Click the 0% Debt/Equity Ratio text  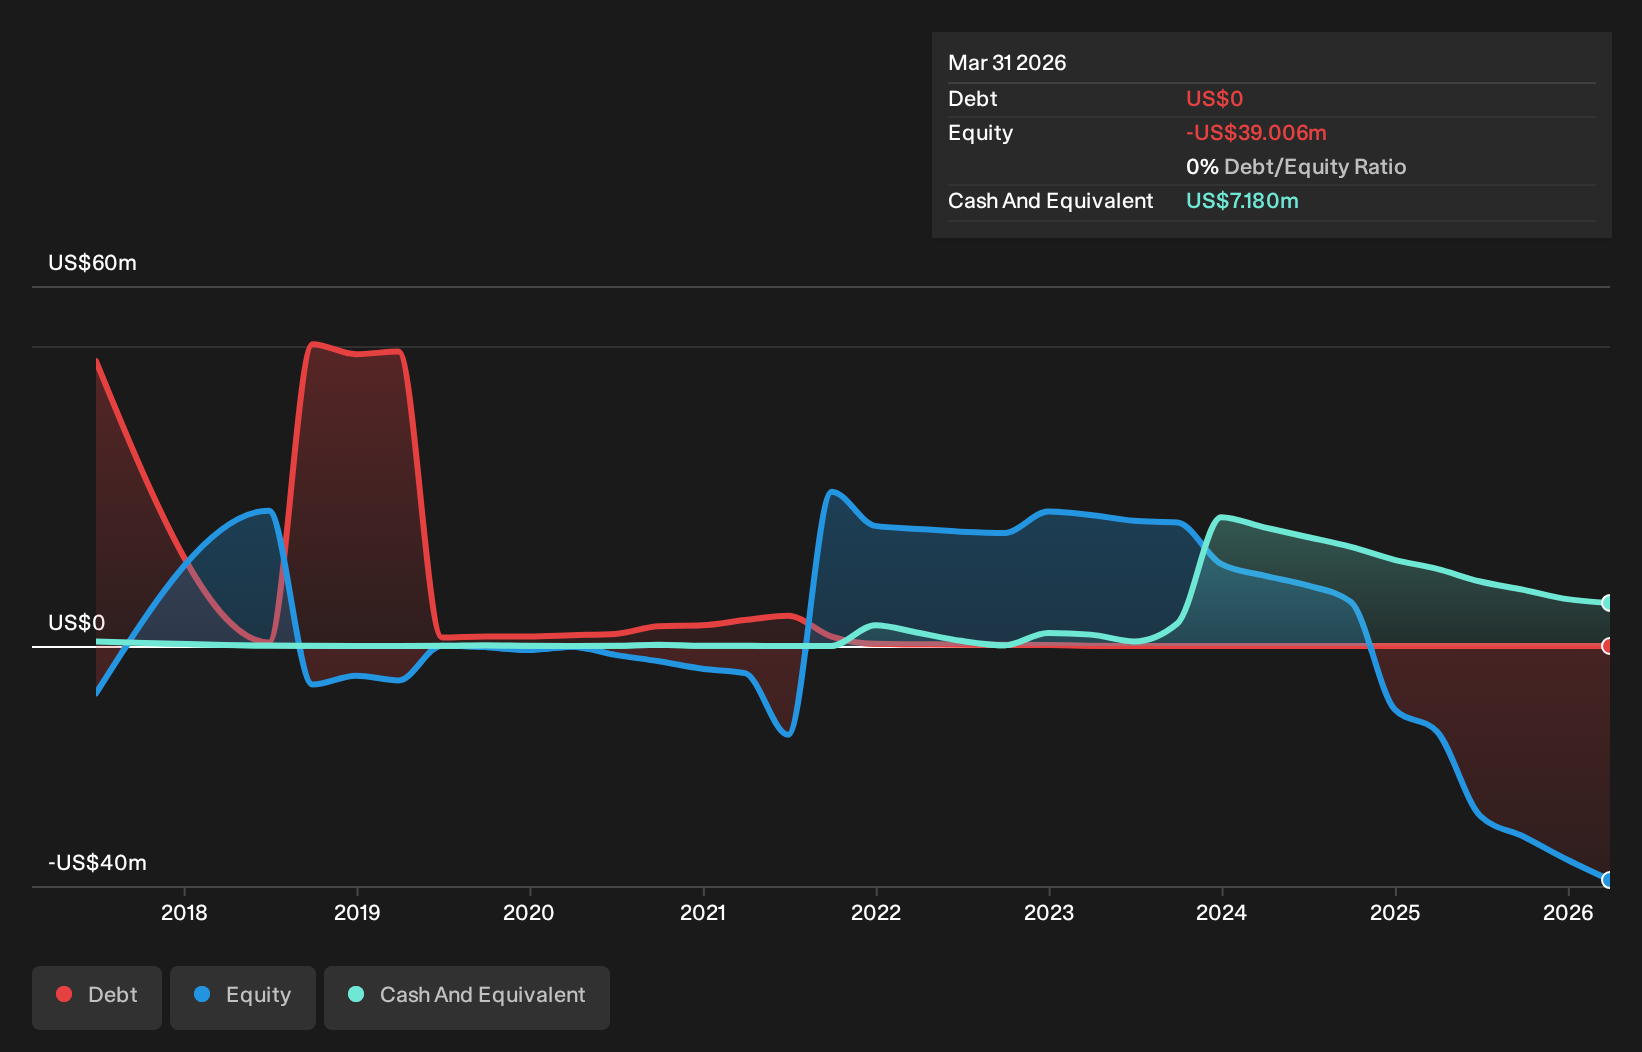tap(1296, 167)
